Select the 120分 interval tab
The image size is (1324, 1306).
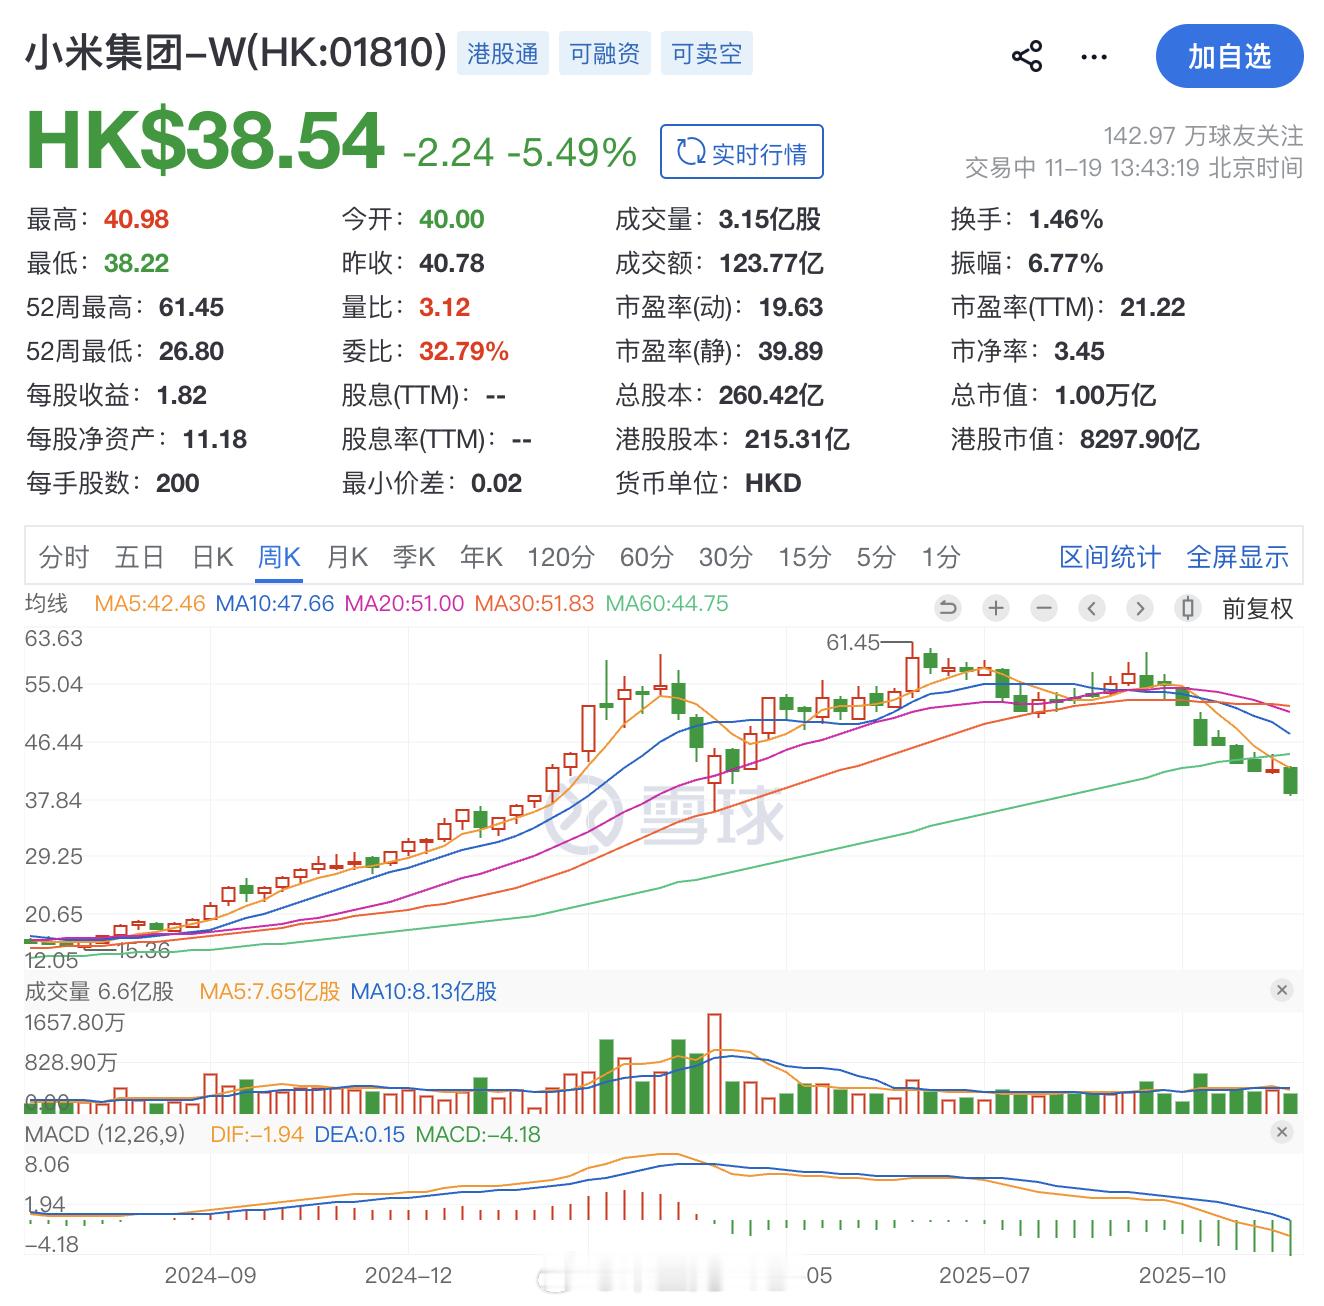click(x=561, y=557)
